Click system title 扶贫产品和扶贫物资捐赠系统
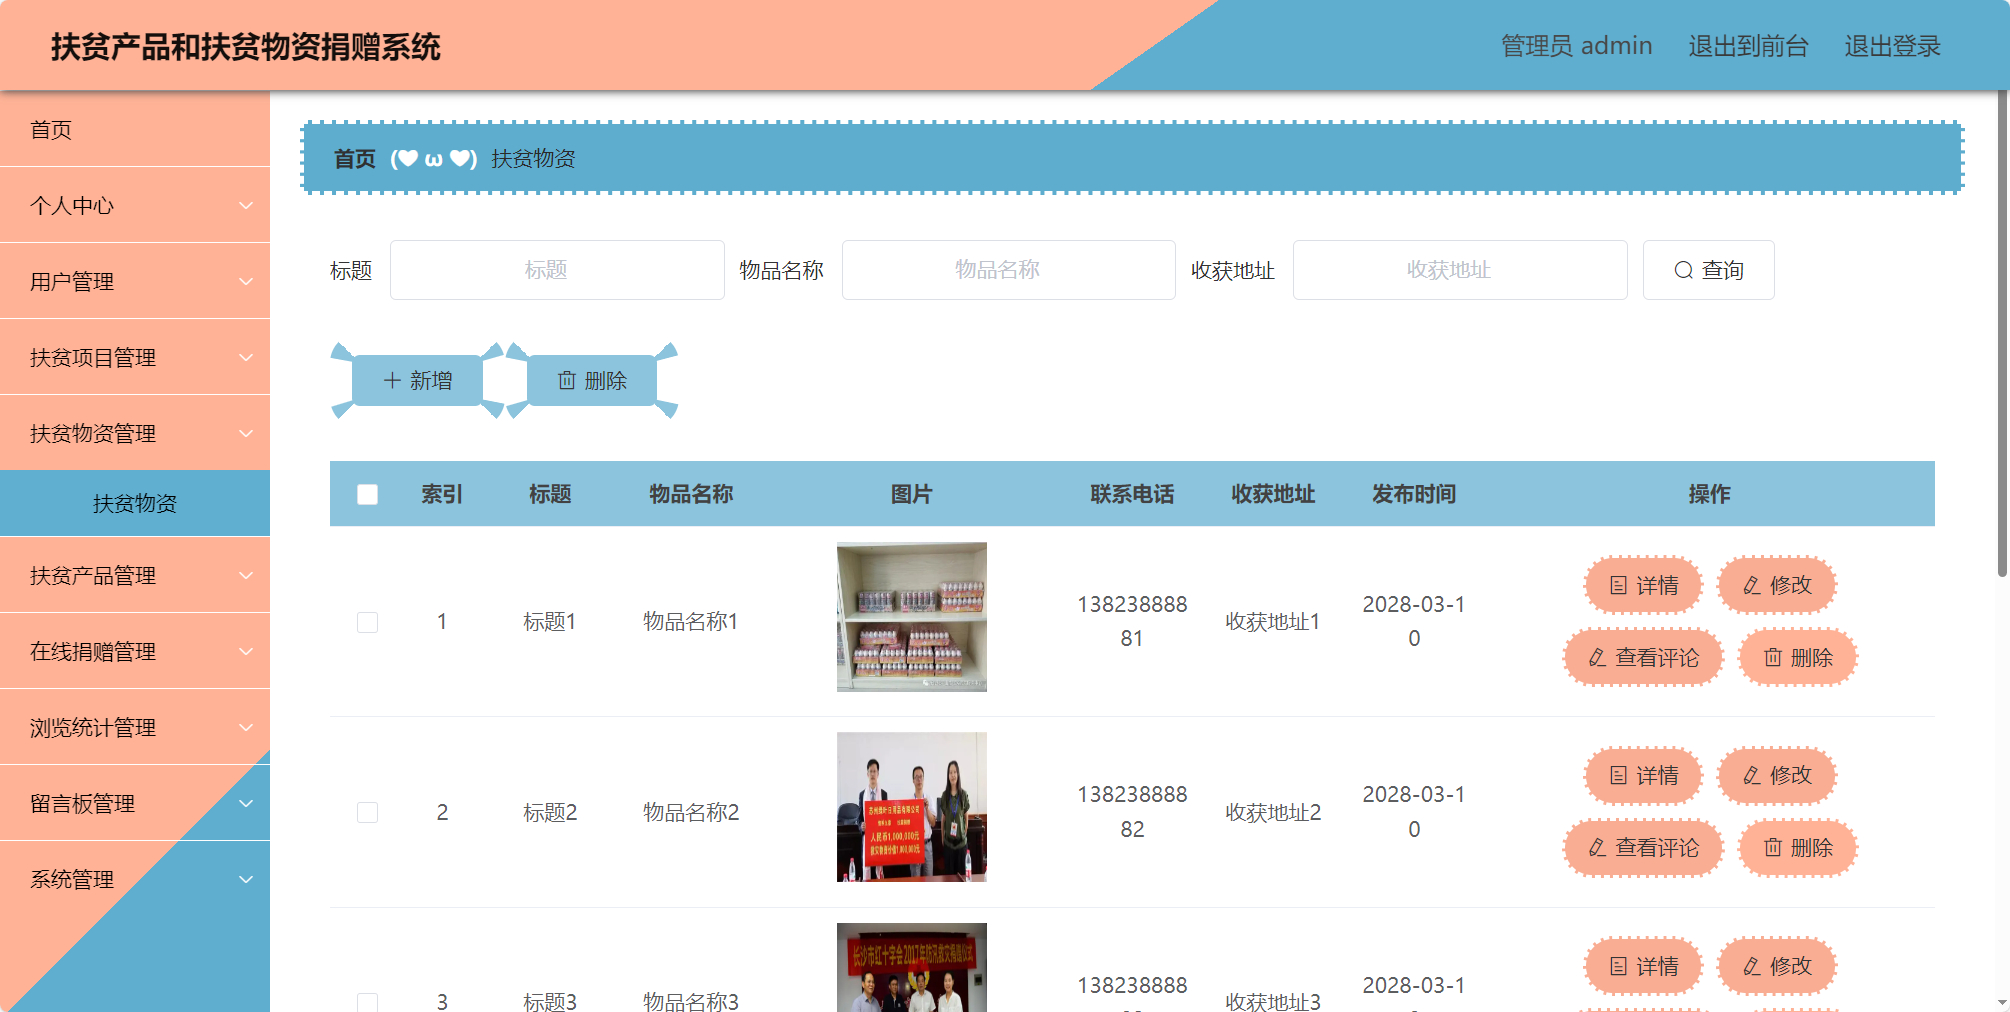 (246, 47)
